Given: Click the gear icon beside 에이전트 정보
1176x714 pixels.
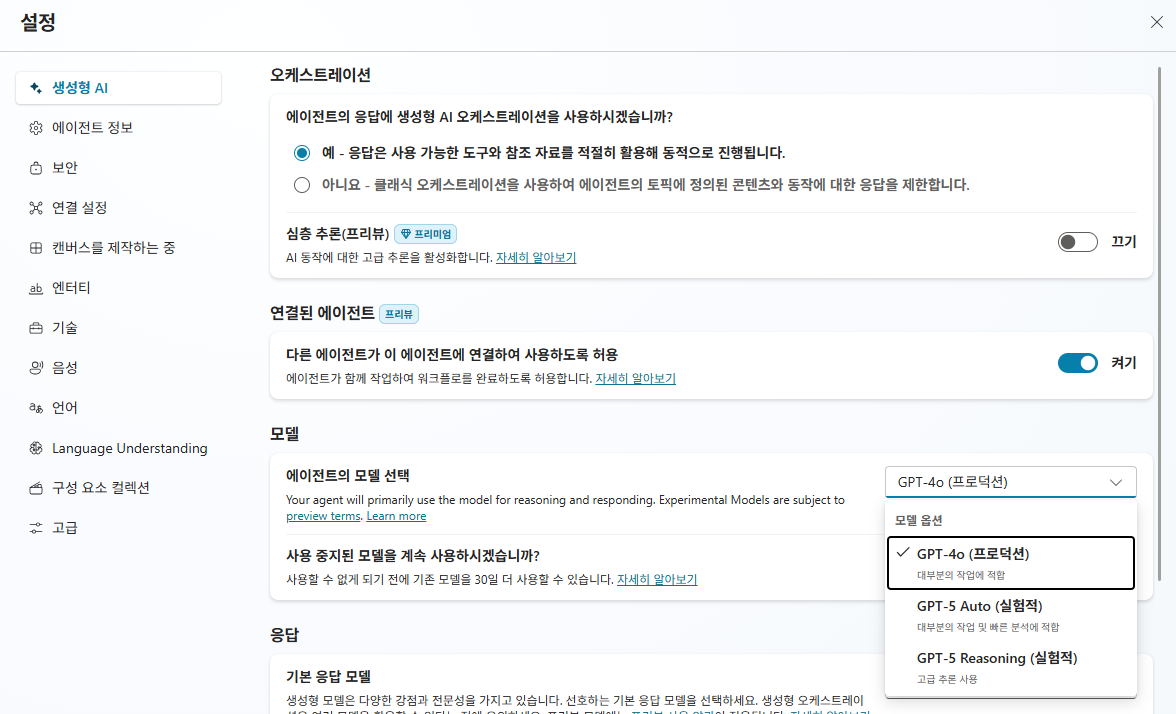Looking at the screenshot, I should click(35, 128).
